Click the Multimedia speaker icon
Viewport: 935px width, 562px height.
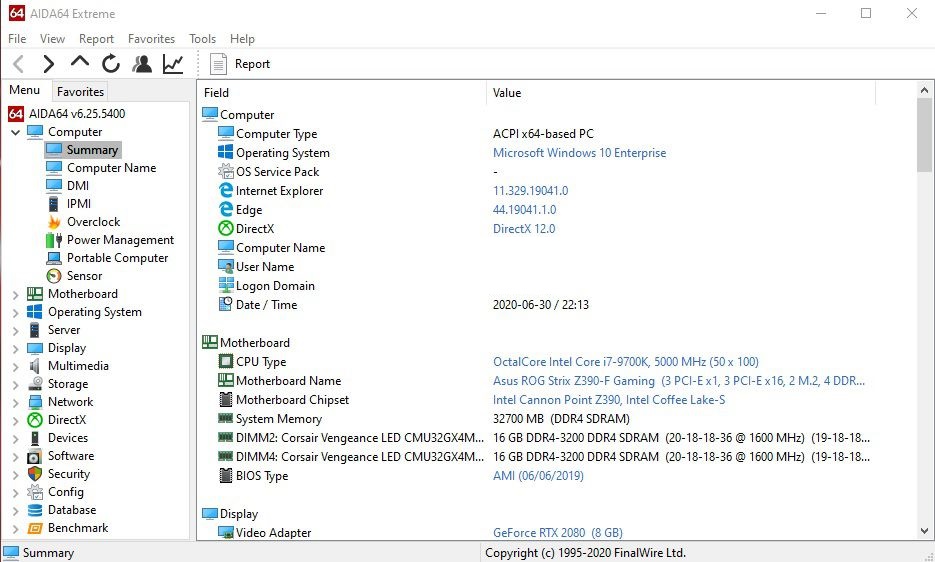(x=35, y=366)
